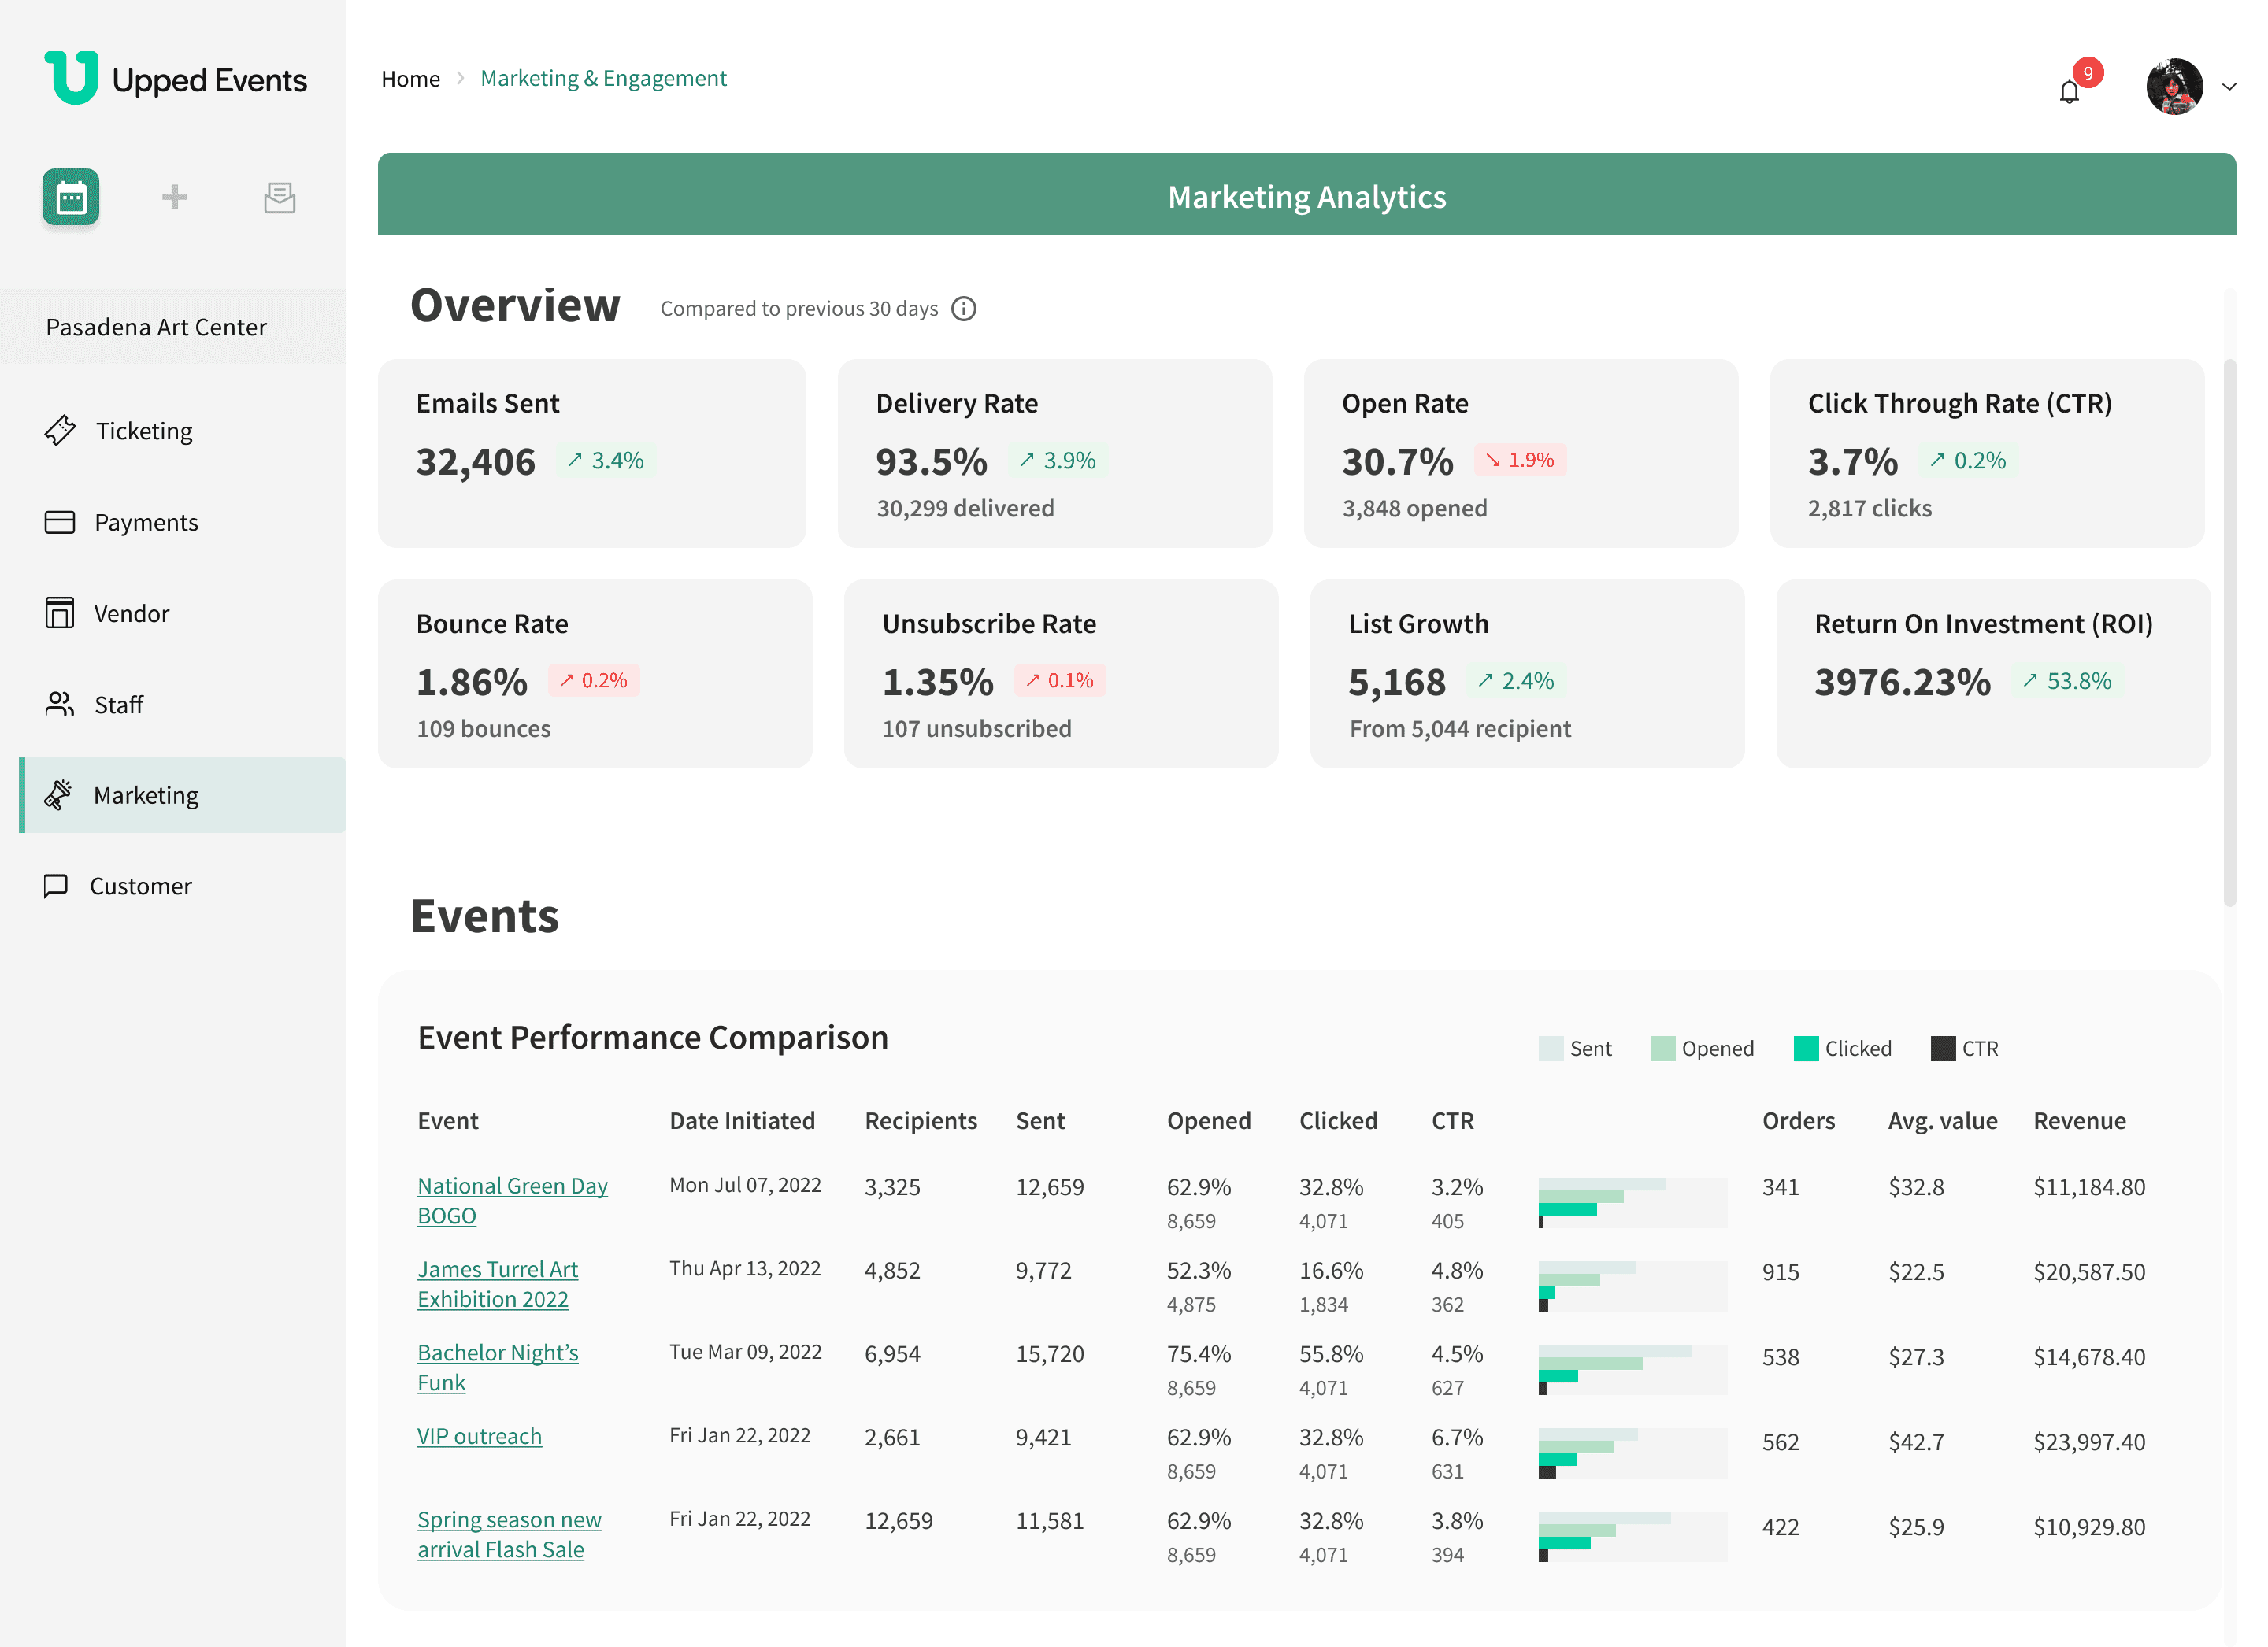Click the Payments card icon
This screenshot has width=2268, height=1647.
point(60,522)
